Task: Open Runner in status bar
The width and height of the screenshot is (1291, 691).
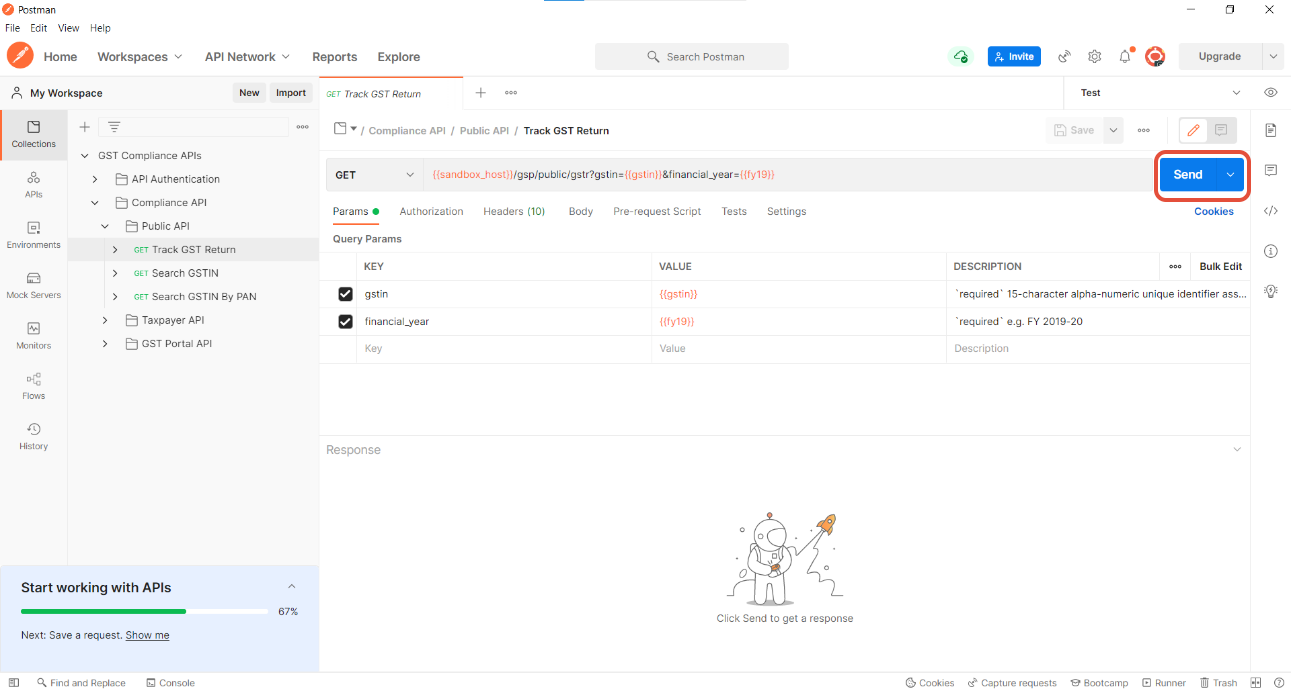Action: (x=1163, y=683)
